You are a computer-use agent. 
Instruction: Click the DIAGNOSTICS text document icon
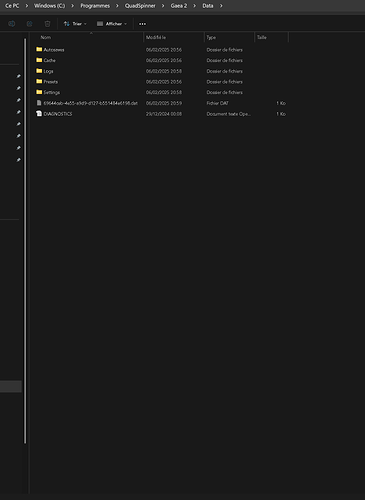[39, 114]
